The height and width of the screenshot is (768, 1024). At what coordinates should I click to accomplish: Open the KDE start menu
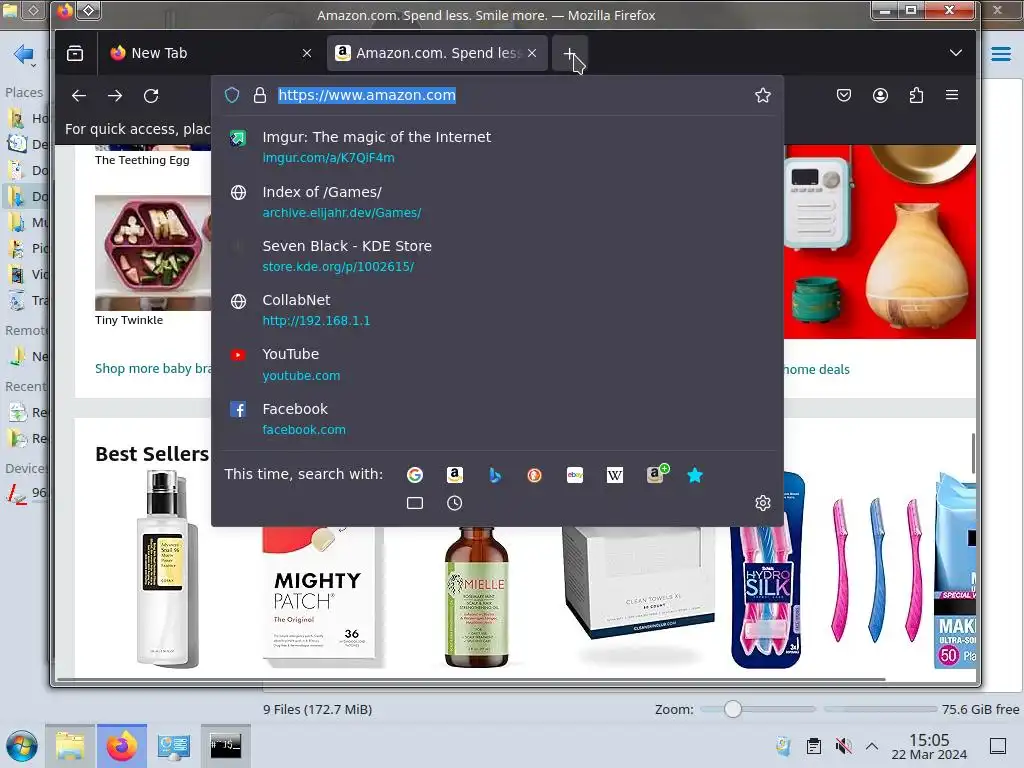click(22, 746)
